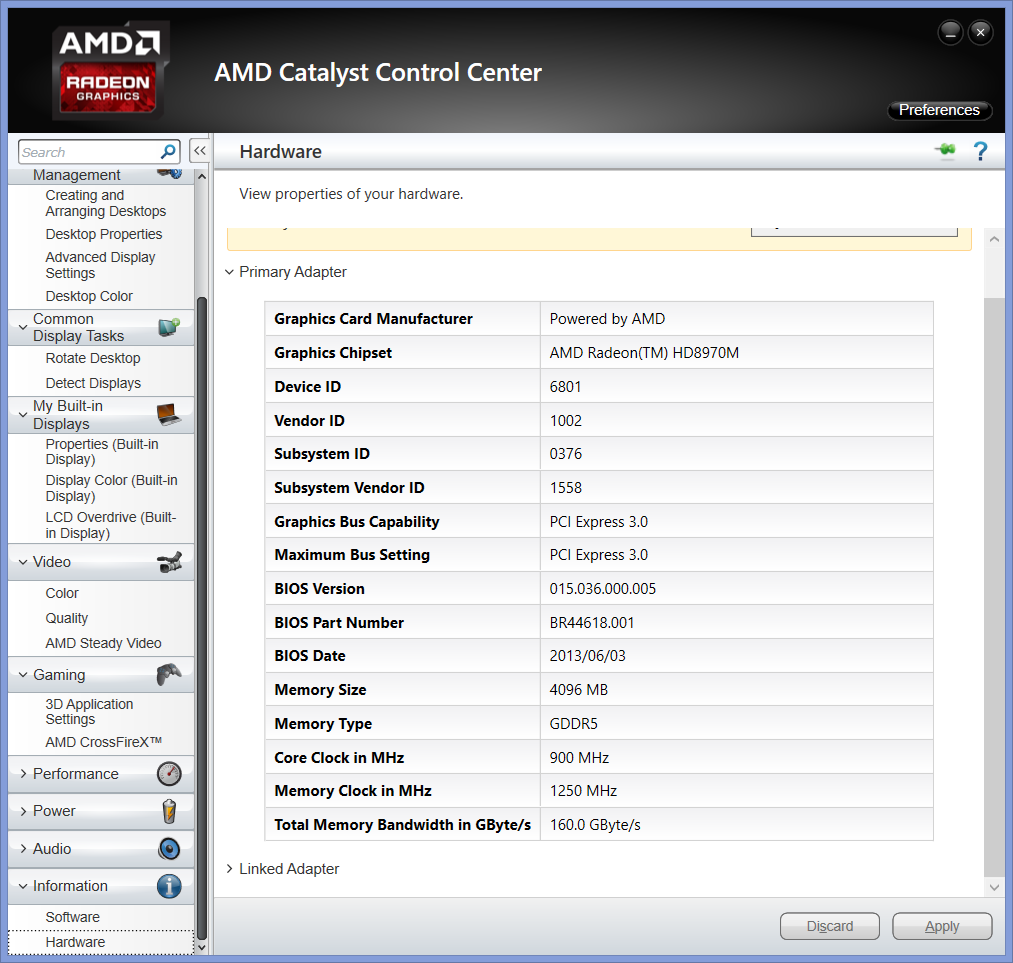
Task: Click the My Built-in Displays laptop icon
Action: (169, 414)
